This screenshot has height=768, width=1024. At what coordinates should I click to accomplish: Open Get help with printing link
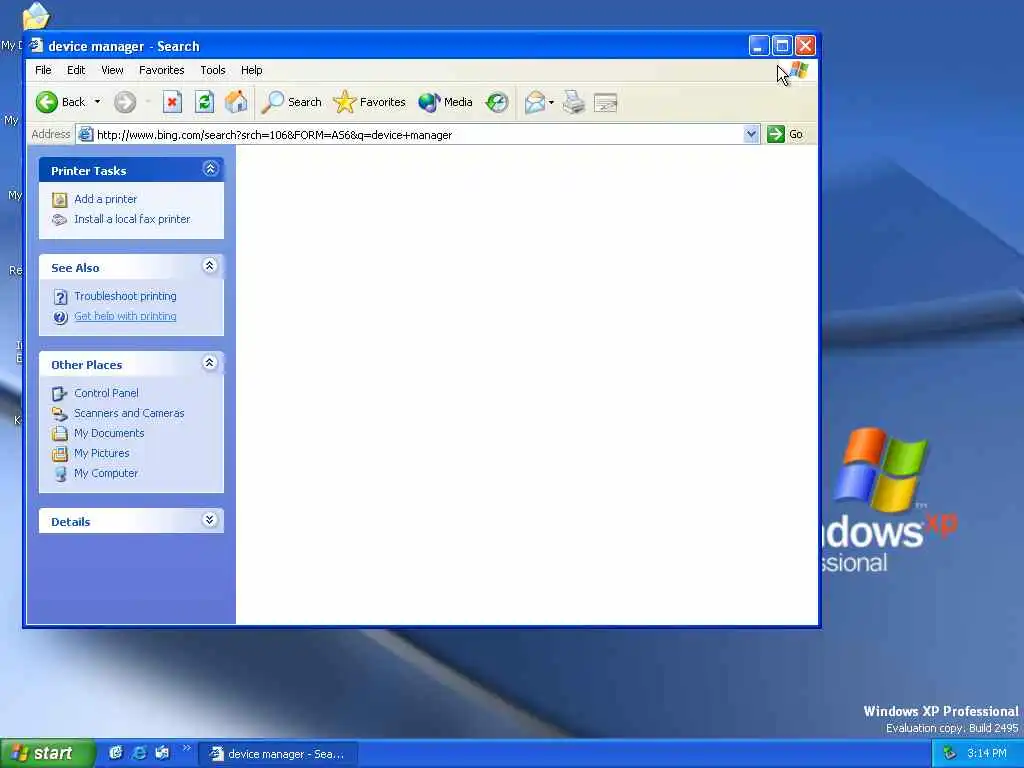click(125, 316)
